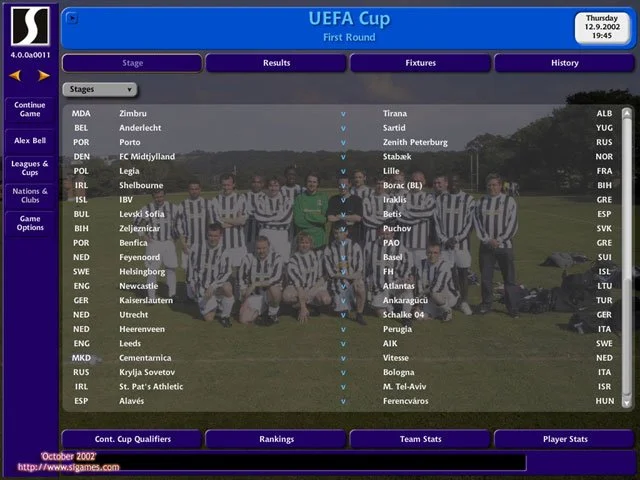Open the Nations & Clubs menu

(x=30, y=195)
